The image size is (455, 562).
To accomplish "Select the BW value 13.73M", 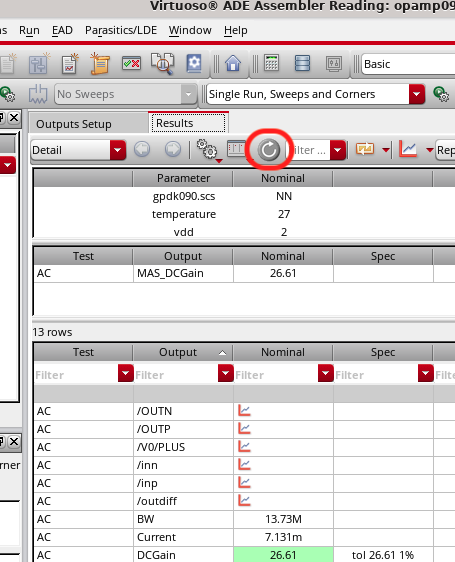I will coord(283,519).
